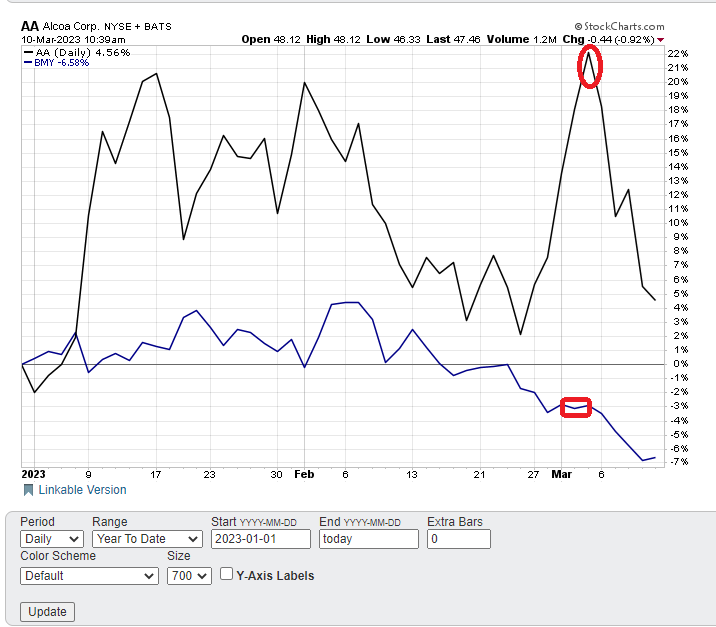
Task: Click the AA ticker symbol title
Action: coord(30,26)
